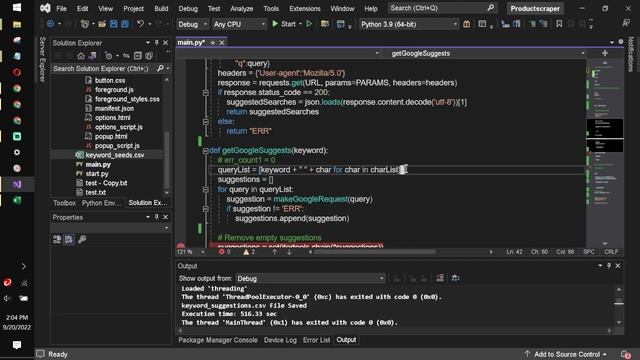Click the editor horizontal scrollbar thumb
The image size is (640, 360).
coord(374,252)
